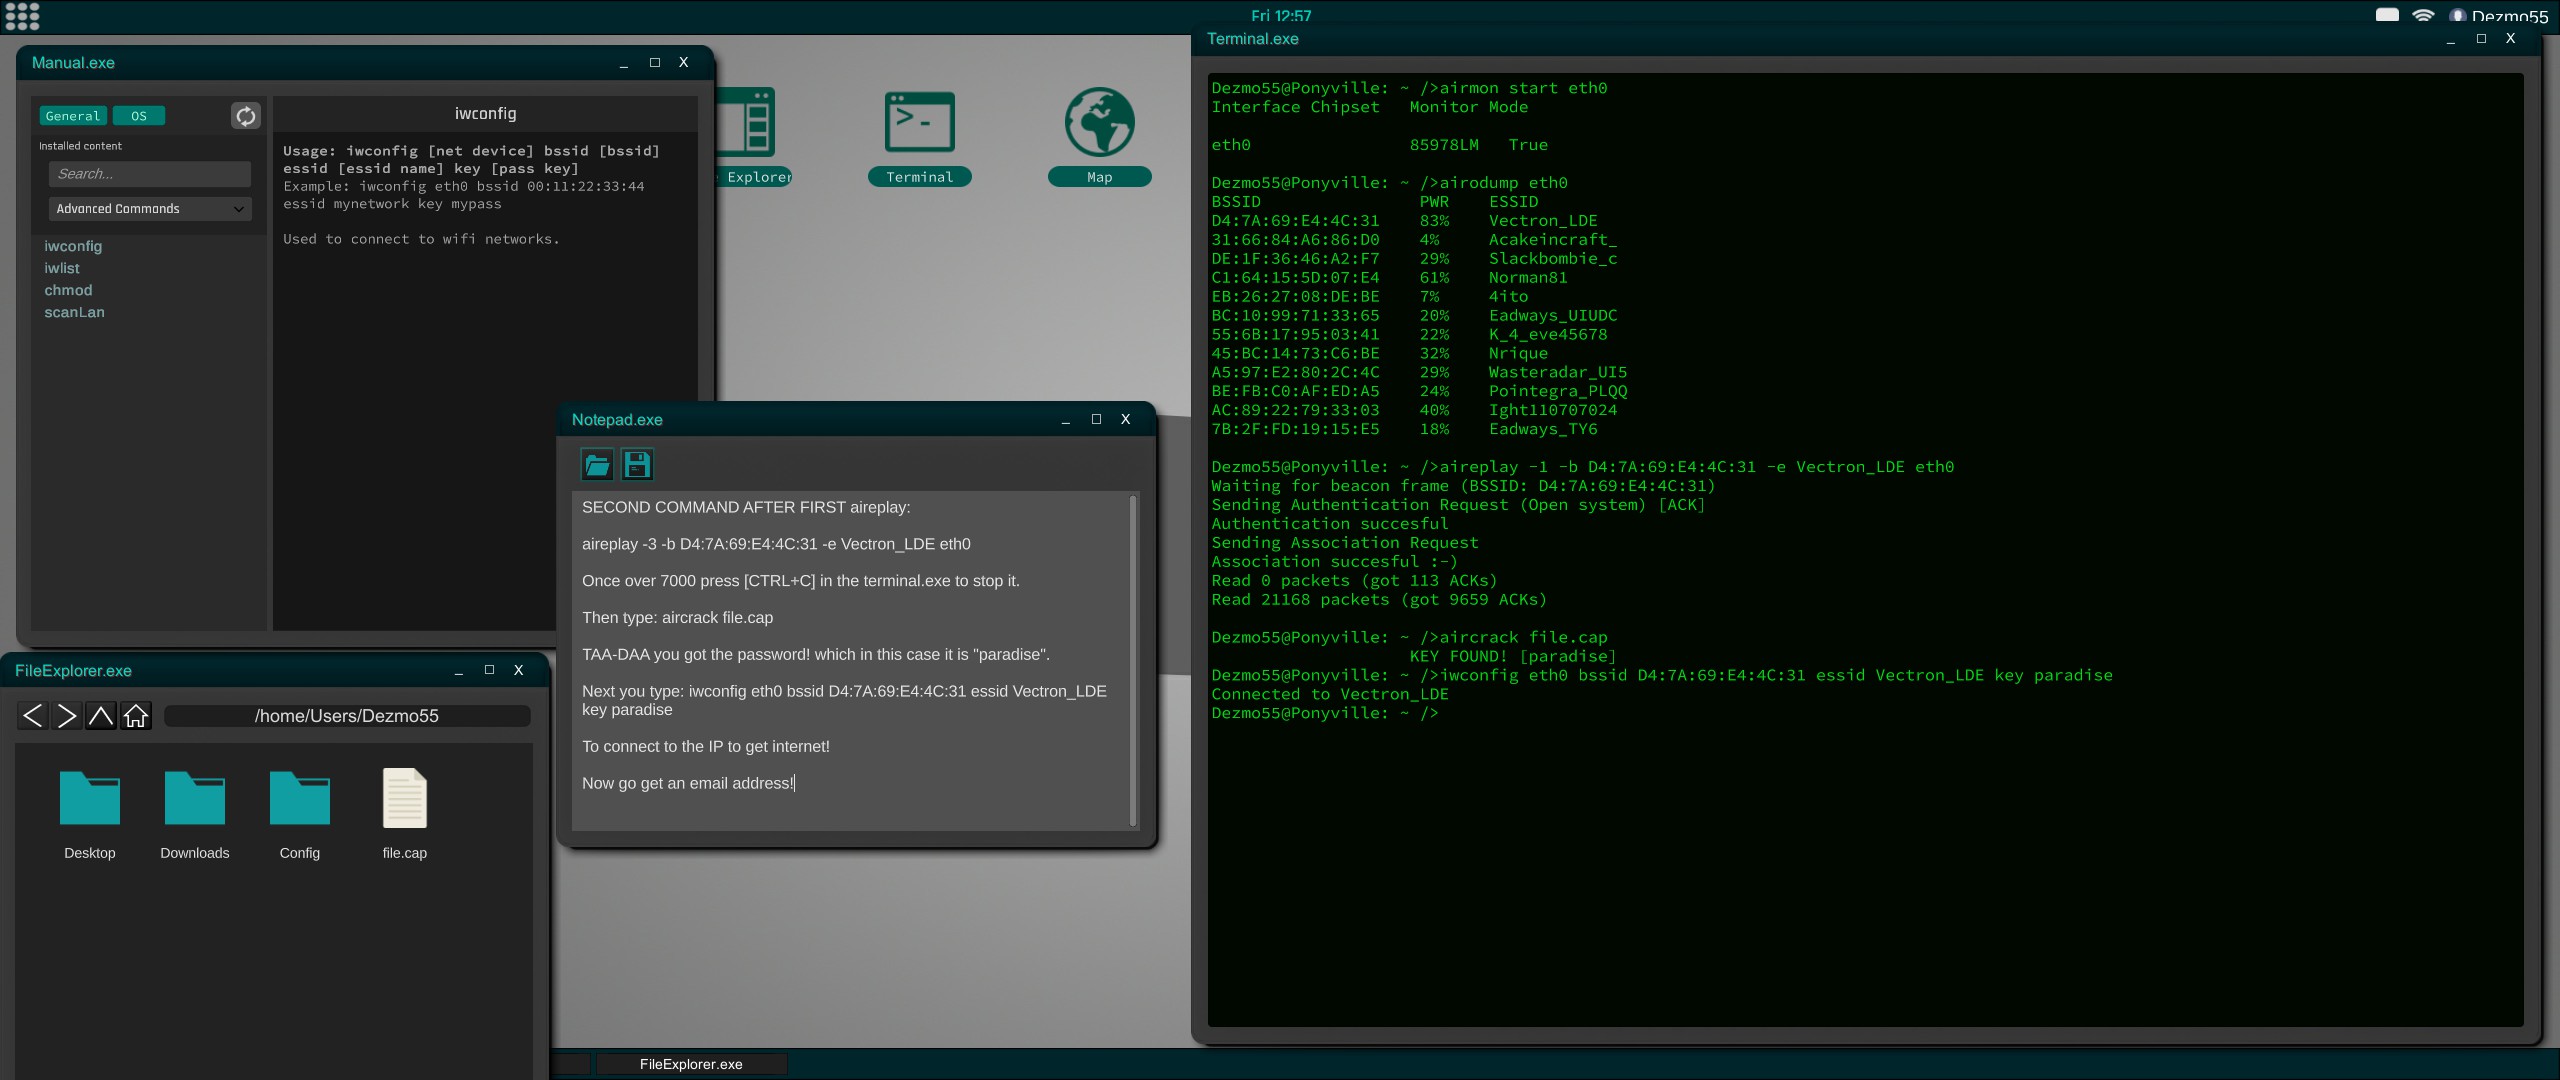The height and width of the screenshot is (1080, 2560).
Task: Go to home directory in FileExplorer
Action: [x=136, y=715]
